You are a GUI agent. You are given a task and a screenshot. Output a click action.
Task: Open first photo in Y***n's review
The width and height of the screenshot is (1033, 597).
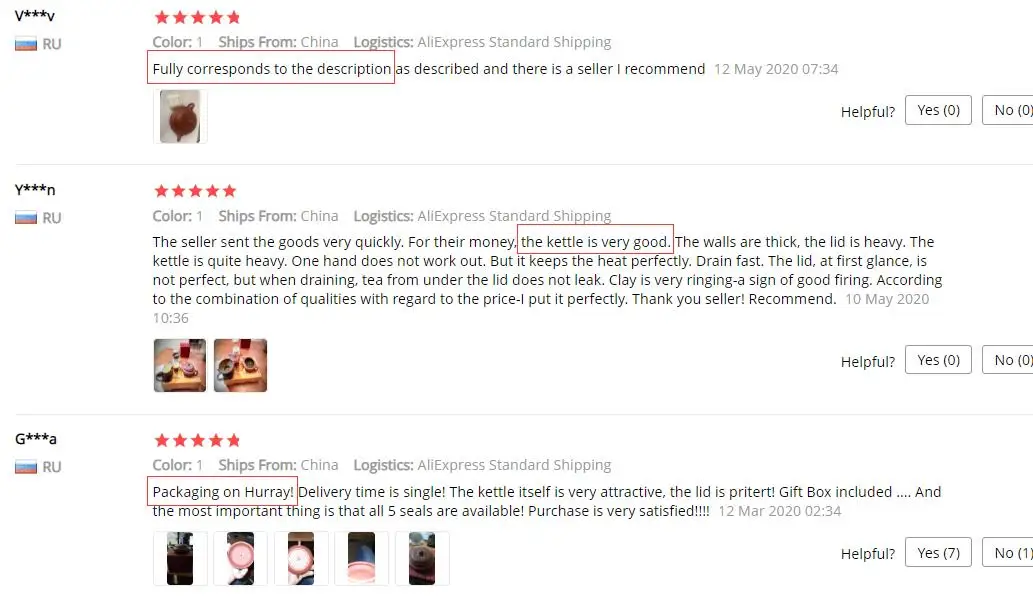pos(180,365)
